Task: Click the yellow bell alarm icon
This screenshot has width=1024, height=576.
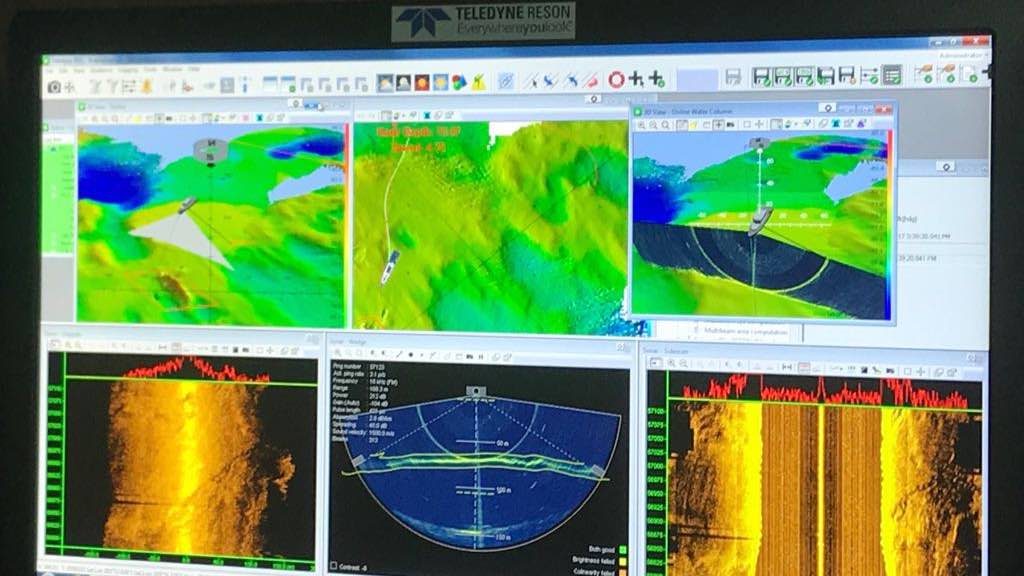Action: (x=147, y=85)
